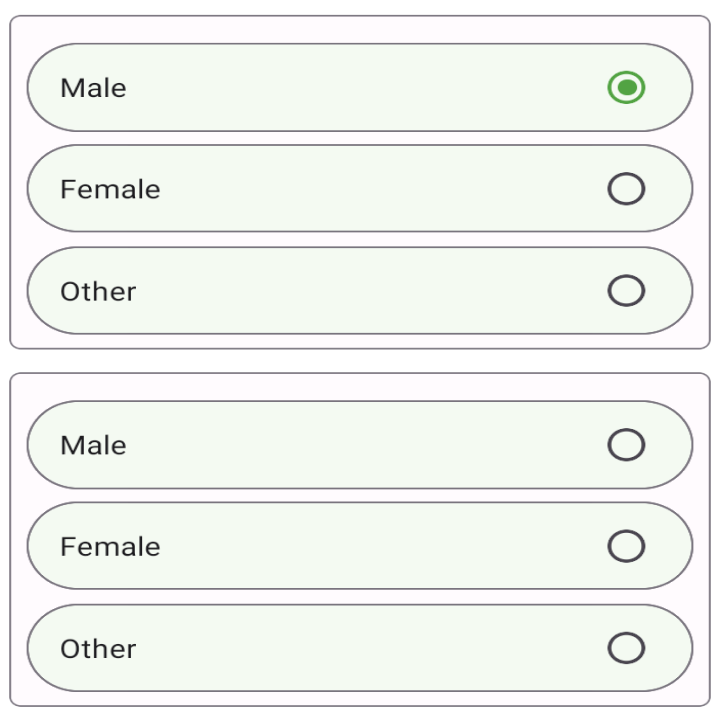
Task: Tap the middle of lower Female option row
Action: [x=360, y=546]
